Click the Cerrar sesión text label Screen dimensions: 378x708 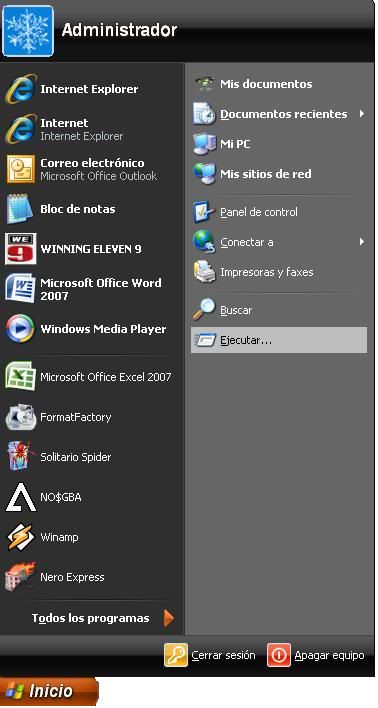coord(223,655)
